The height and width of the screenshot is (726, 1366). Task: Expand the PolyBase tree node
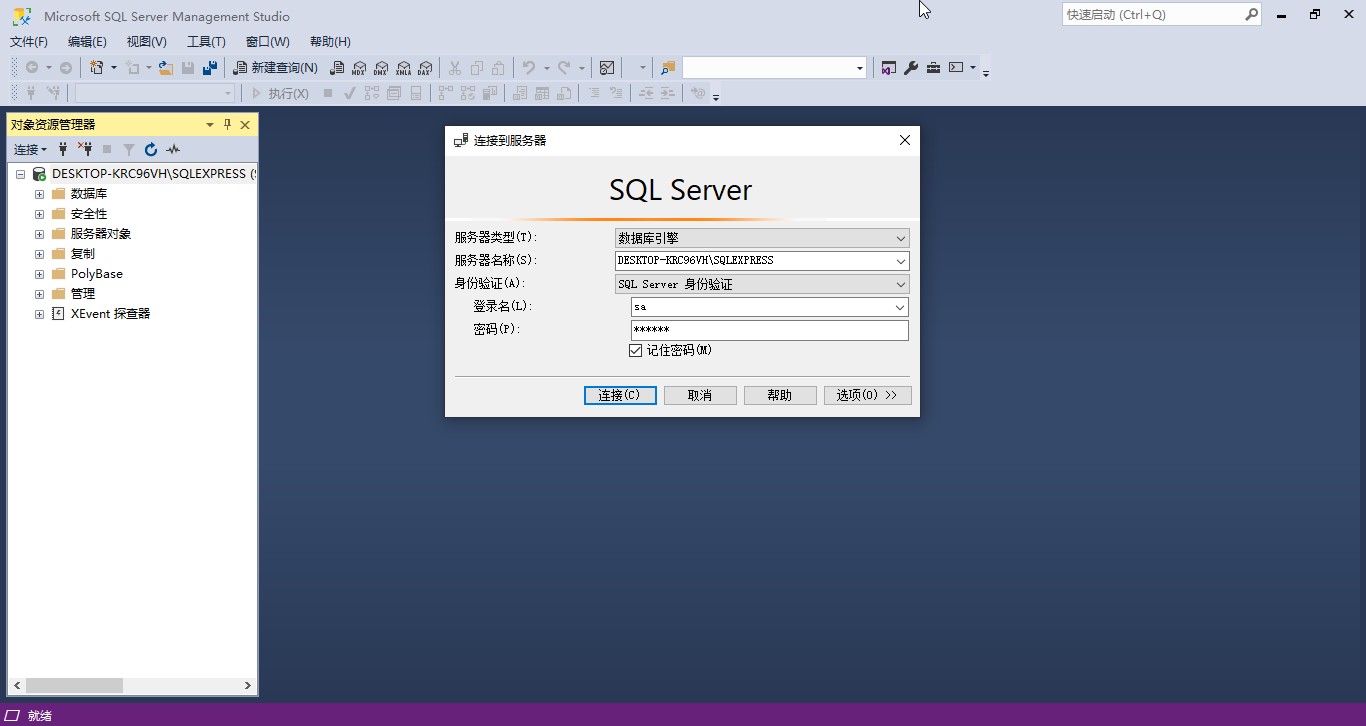tap(39, 274)
